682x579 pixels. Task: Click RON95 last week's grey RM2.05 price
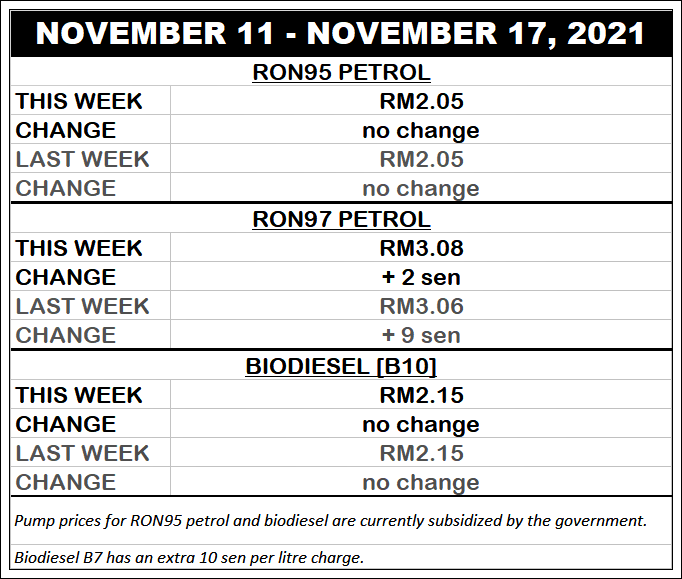pyautogui.click(x=421, y=160)
